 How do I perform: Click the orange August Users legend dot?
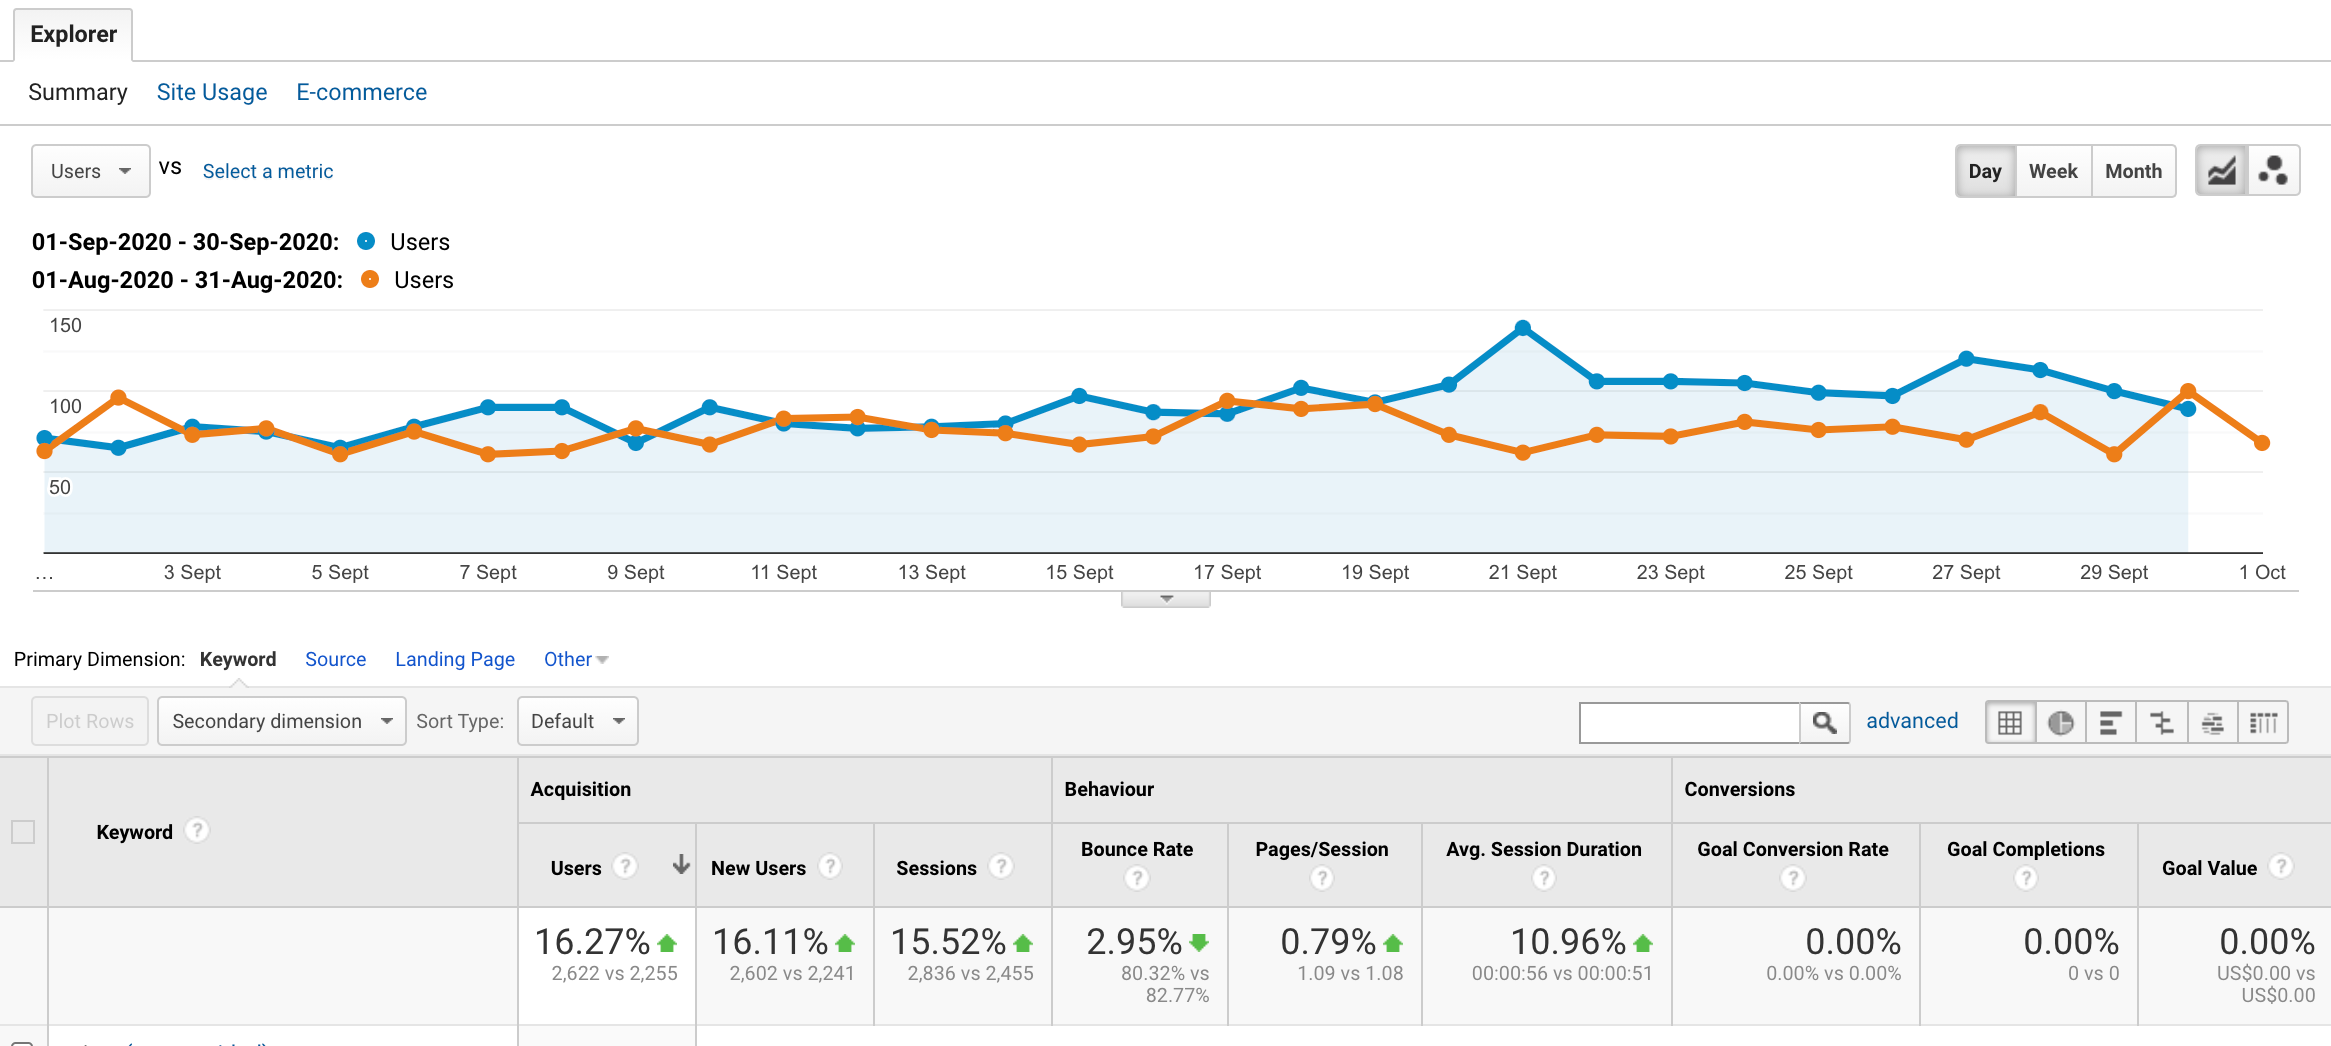pos(370,279)
